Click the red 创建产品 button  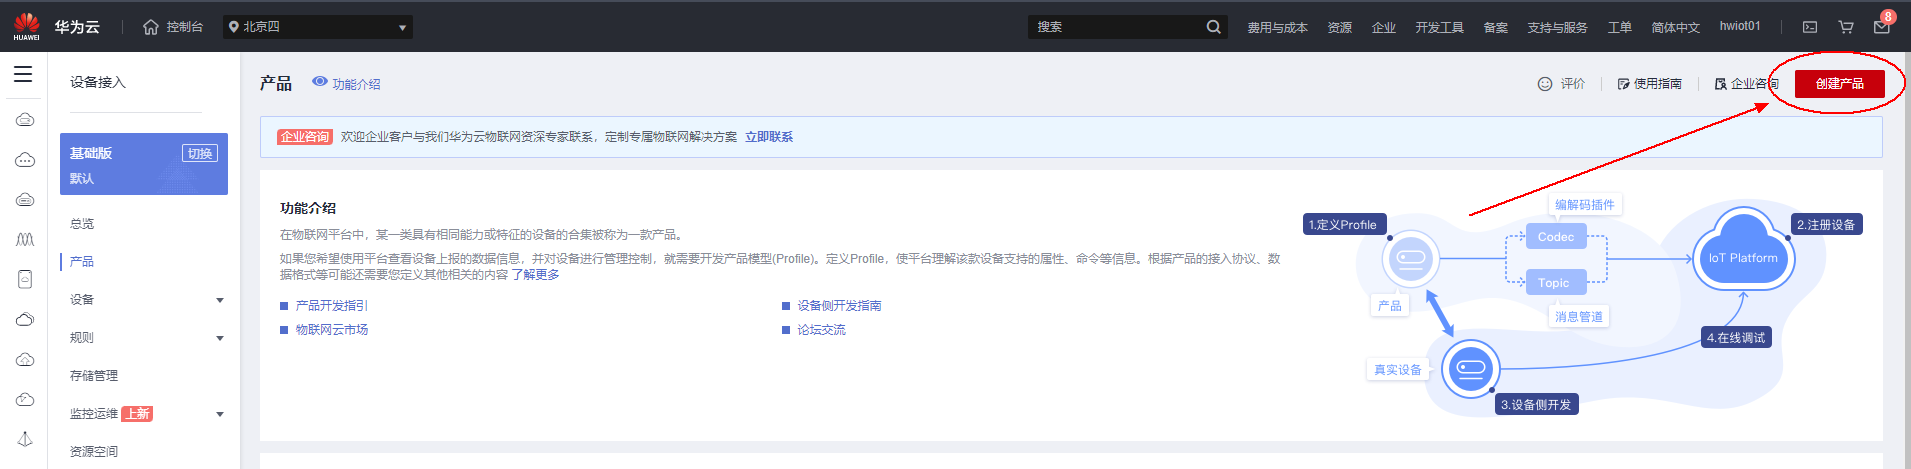click(1839, 84)
